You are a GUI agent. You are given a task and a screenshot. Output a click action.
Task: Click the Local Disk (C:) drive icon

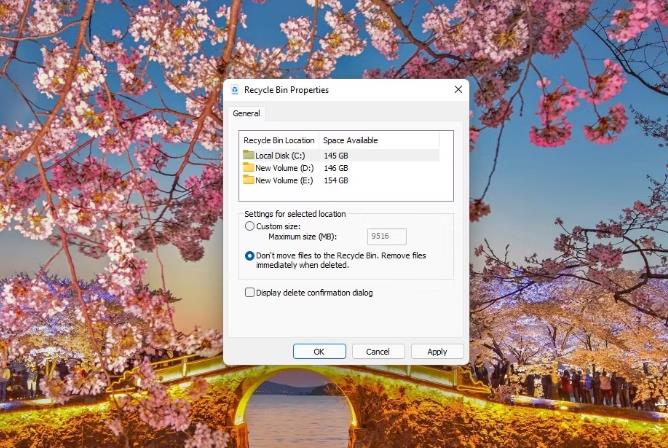click(x=248, y=155)
